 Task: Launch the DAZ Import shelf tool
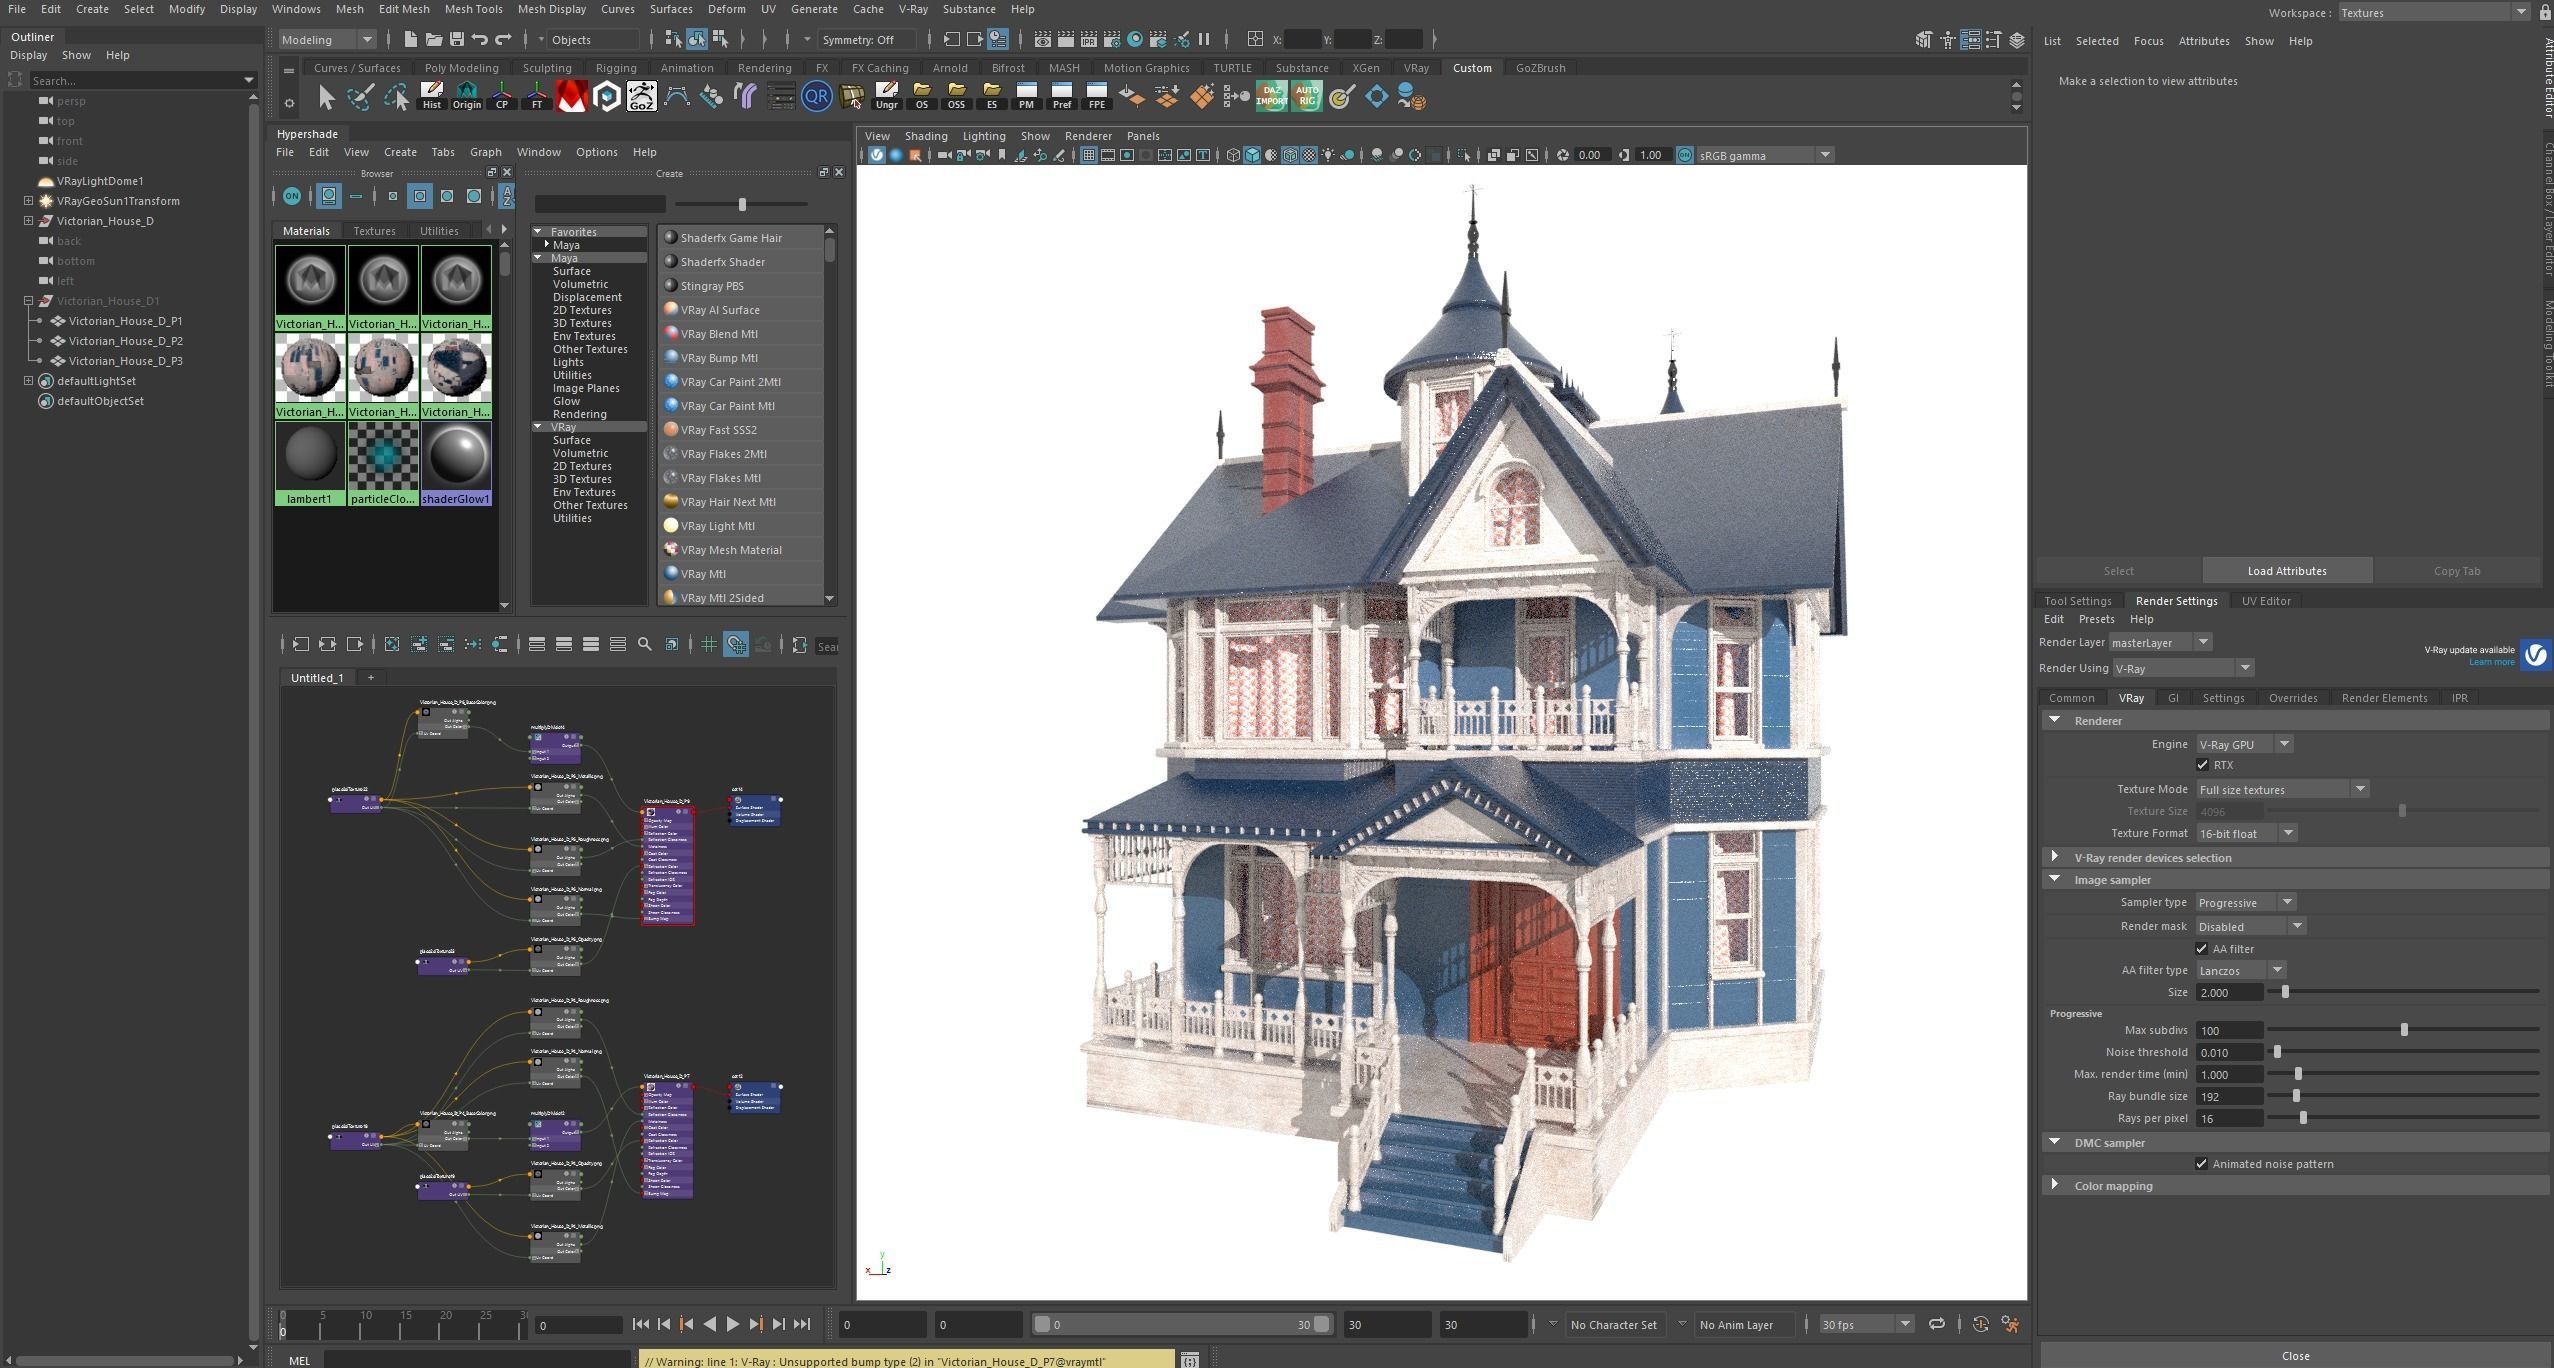click(x=1271, y=96)
